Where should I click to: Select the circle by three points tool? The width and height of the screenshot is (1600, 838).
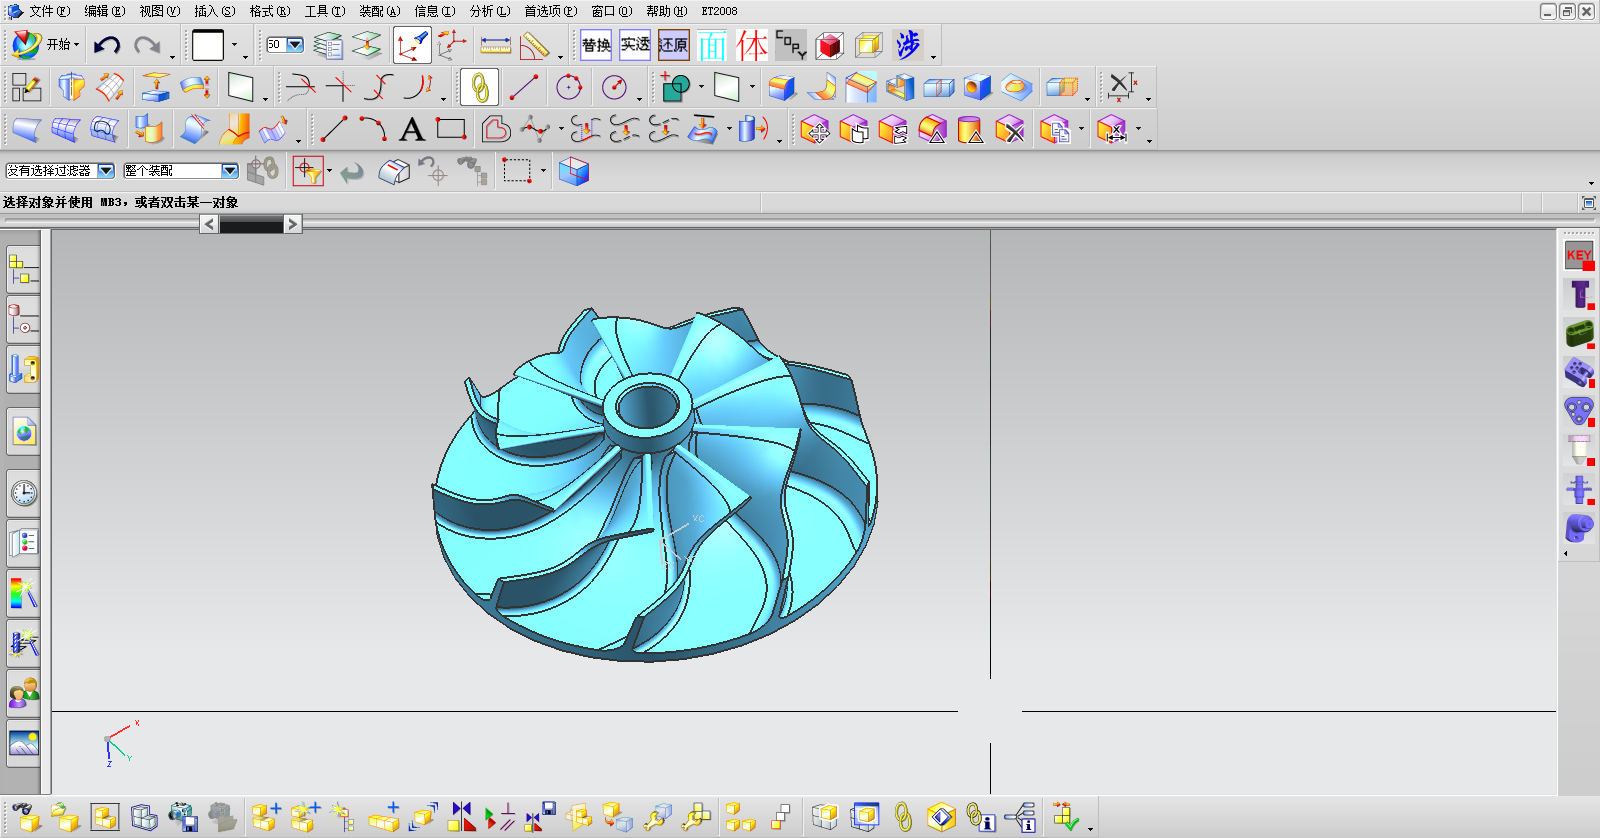pyautogui.click(x=569, y=88)
